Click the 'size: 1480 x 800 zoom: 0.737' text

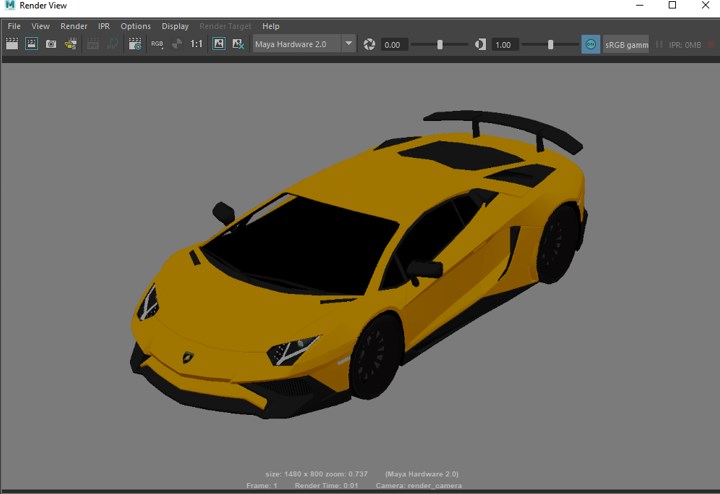316,474
